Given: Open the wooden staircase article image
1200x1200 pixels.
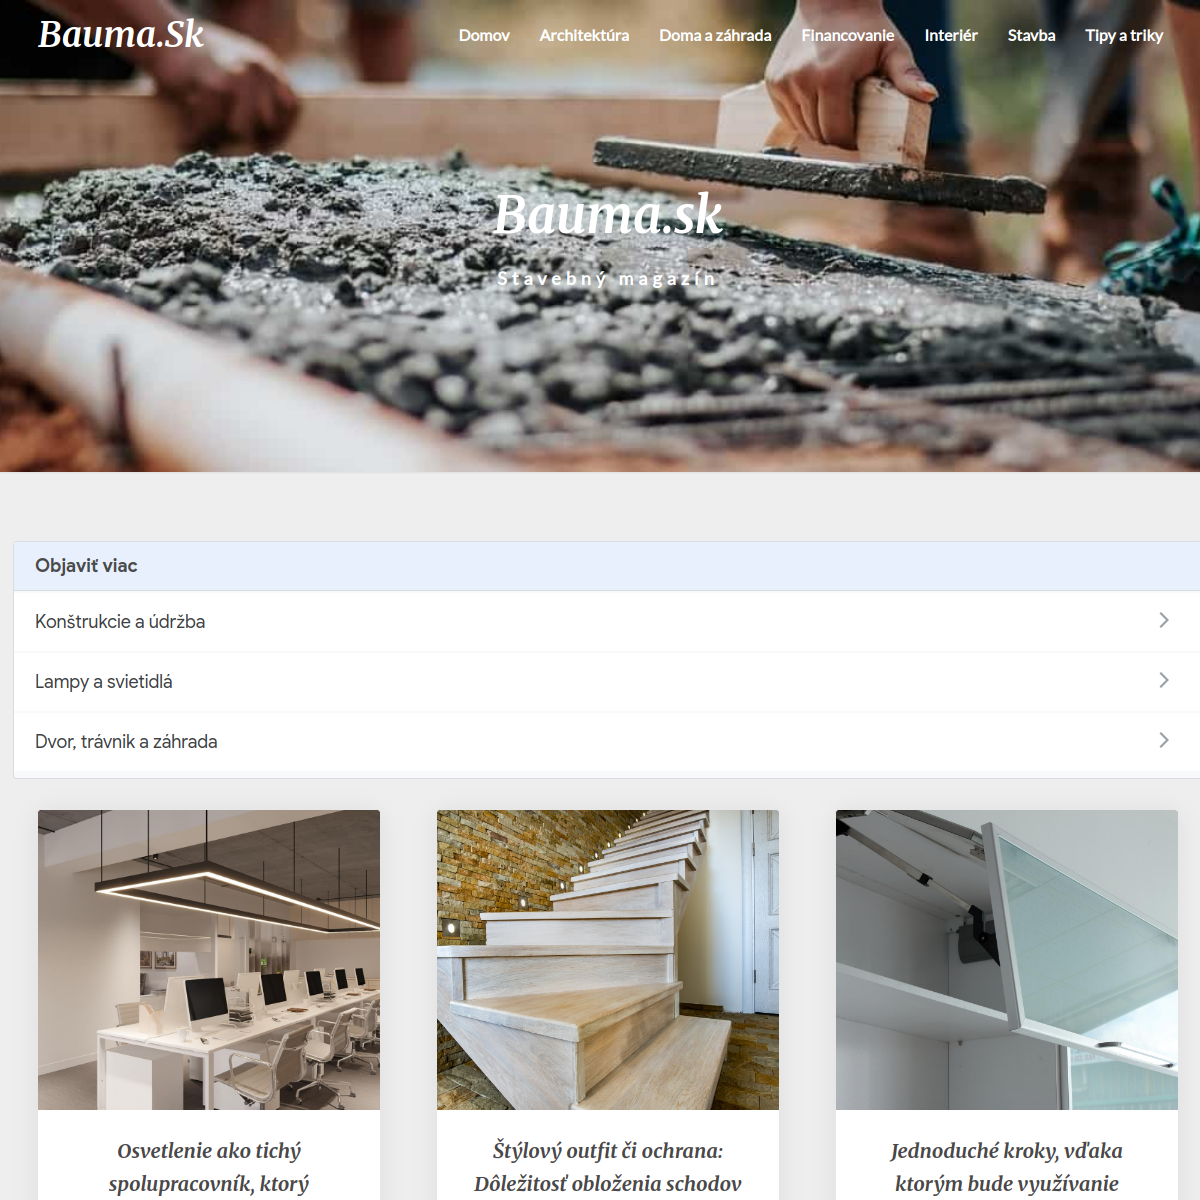Looking at the screenshot, I should tap(608, 960).
